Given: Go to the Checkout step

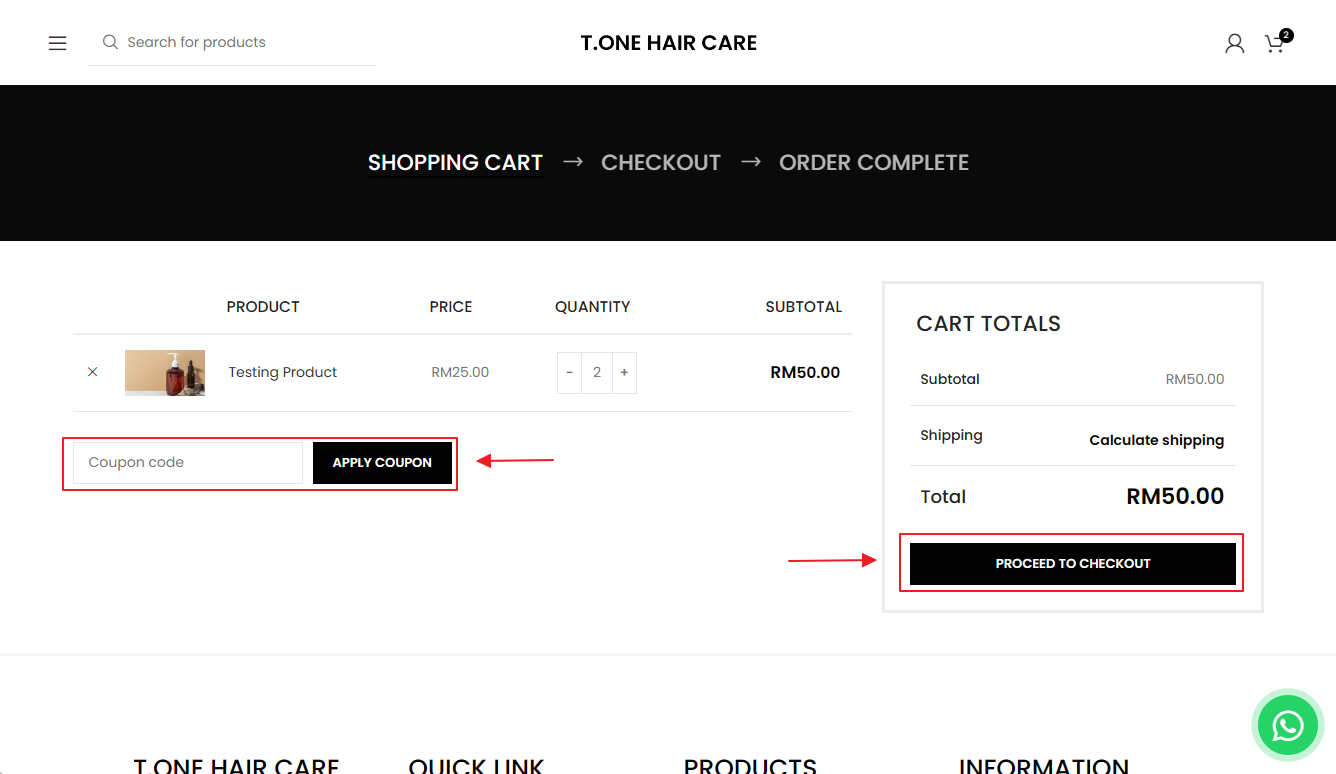Looking at the screenshot, I should pyautogui.click(x=660, y=163).
